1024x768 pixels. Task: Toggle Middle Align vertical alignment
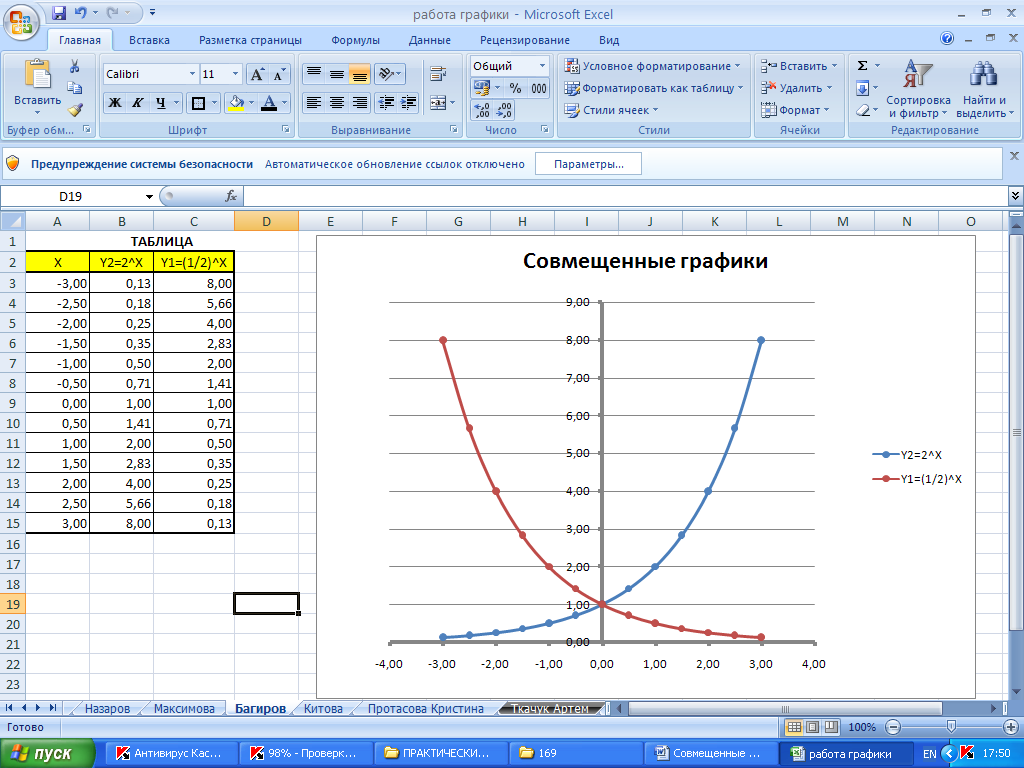pos(337,74)
